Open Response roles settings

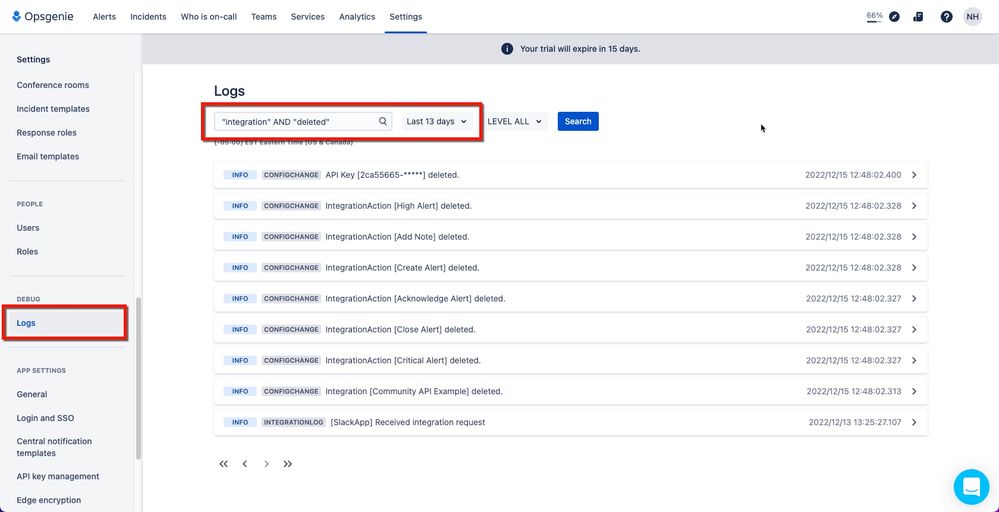pos(47,132)
